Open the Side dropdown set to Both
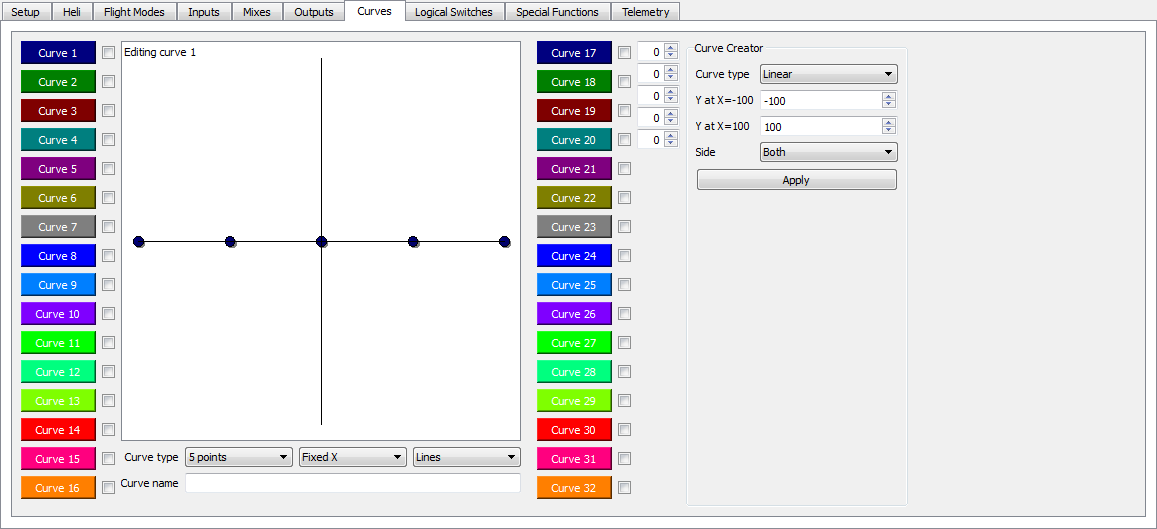Screen dimensions: 1157x529 click(x=828, y=152)
